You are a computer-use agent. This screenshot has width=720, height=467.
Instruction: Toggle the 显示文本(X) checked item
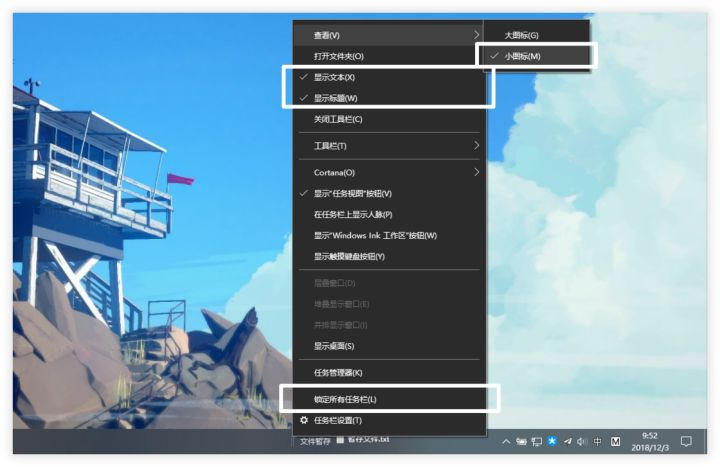coord(389,77)
